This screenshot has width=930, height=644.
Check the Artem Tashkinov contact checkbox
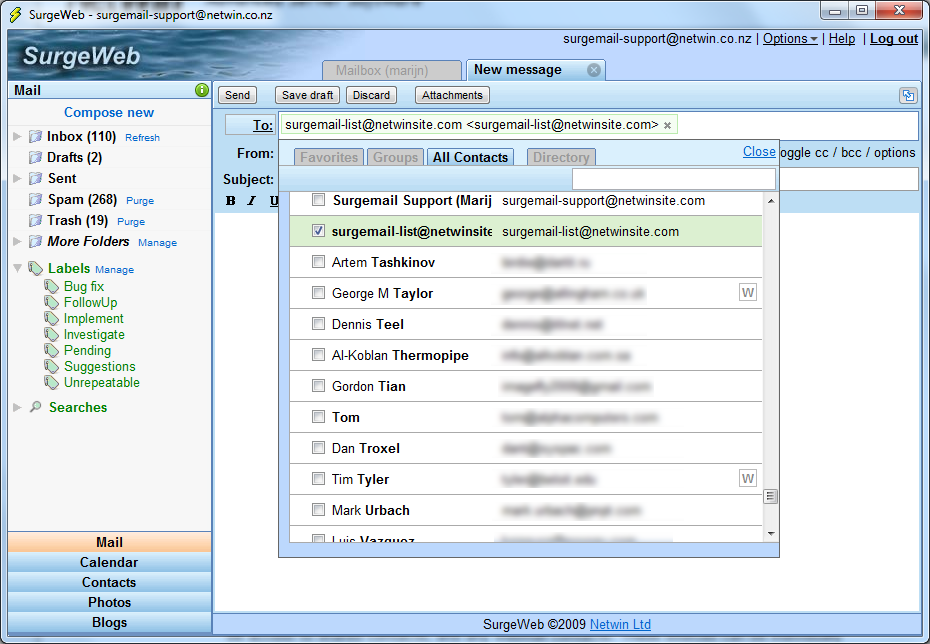click(x=318, y=263)
